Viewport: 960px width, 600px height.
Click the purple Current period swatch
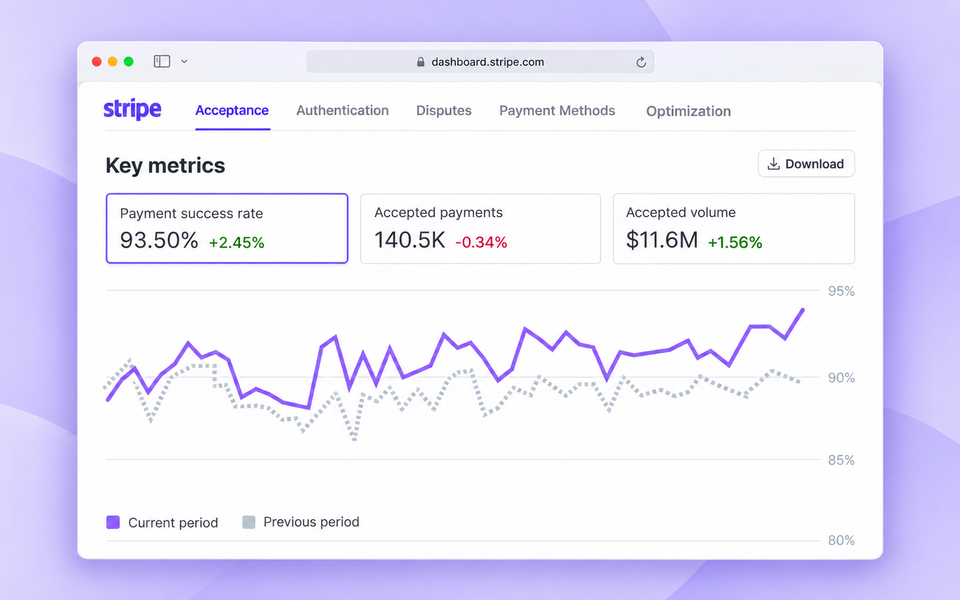click(113, 522)
